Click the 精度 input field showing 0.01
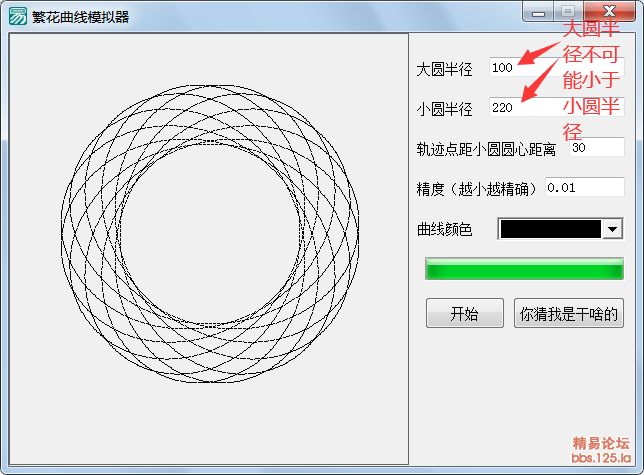Viewport: 644px width, 475px height. [585, 187]
